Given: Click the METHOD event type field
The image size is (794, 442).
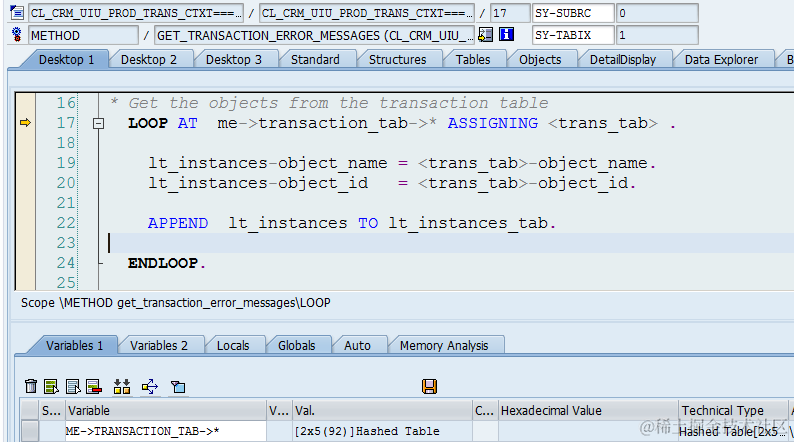Looking at the screenshot, I should [84, 35].
